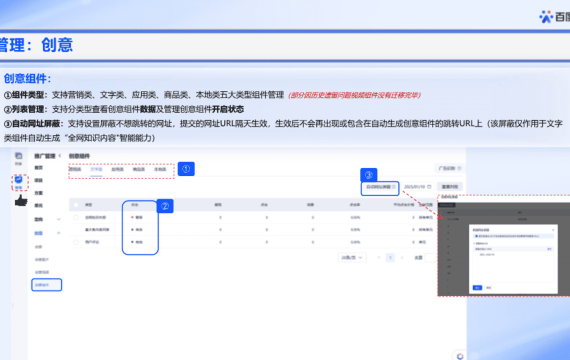Open 首页 in the 推广管理 menu
The height and width of the screenshot is (360, 570).
39,168
